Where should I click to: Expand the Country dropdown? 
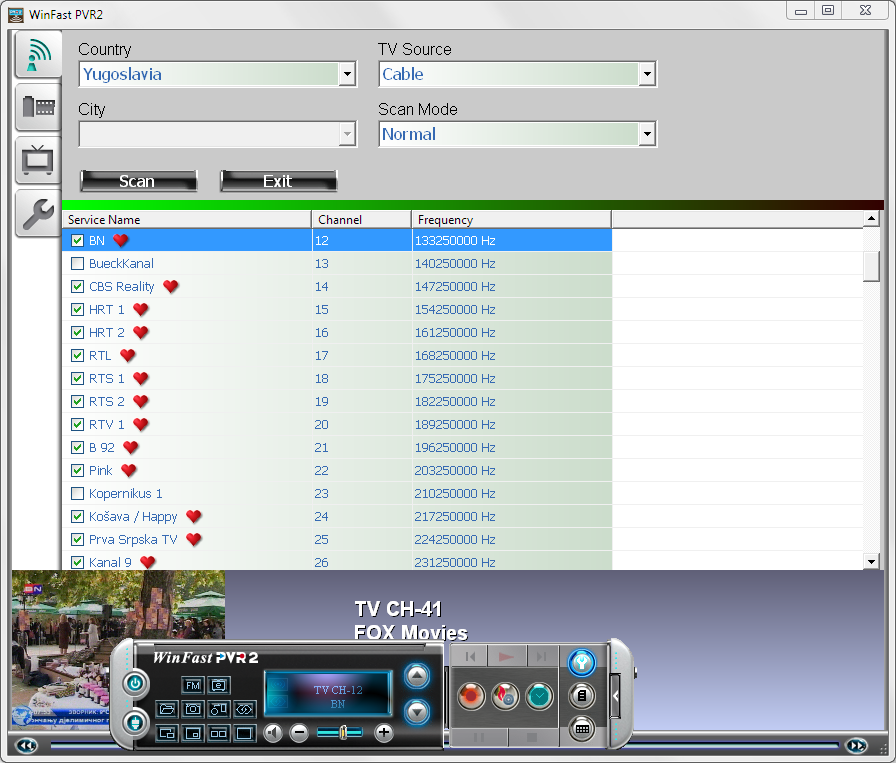click(x=347, y=74)
